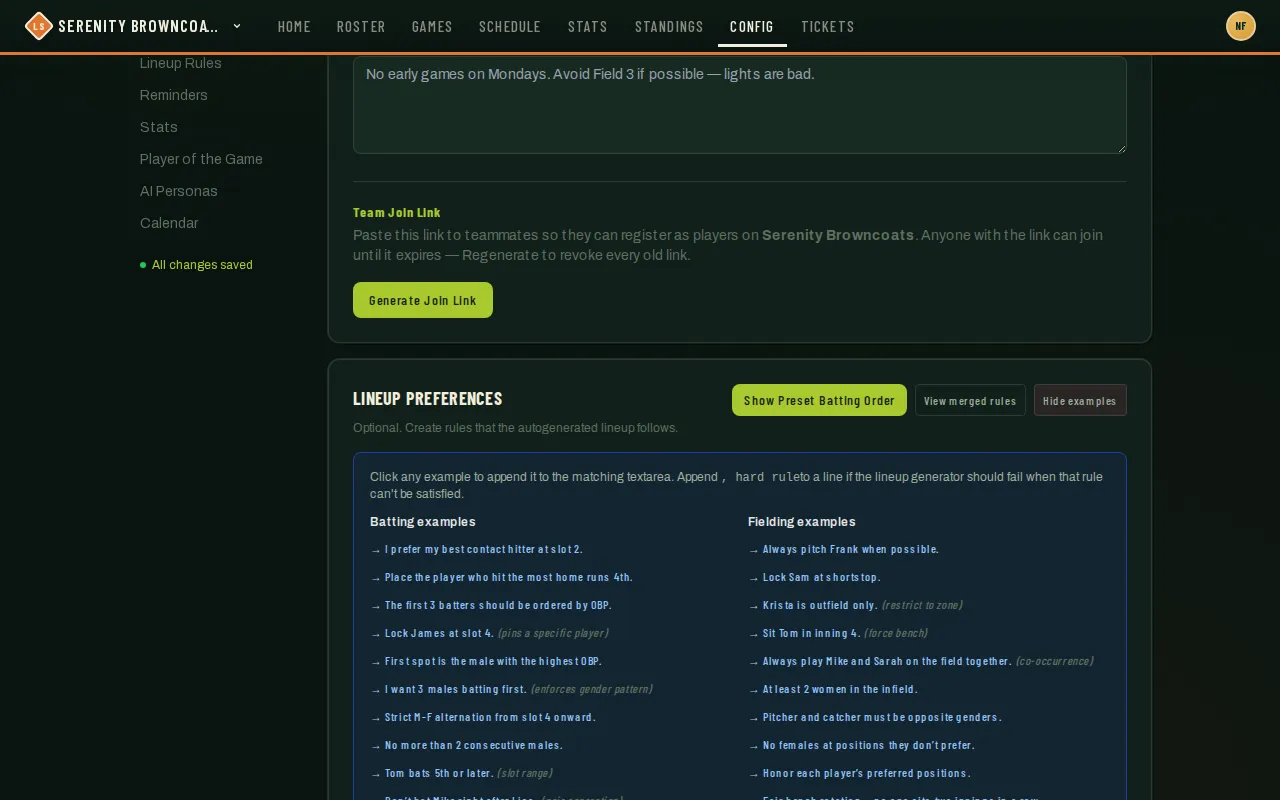Open AI Personas sidebar item

pyautogui.click(x=179, y=191)
